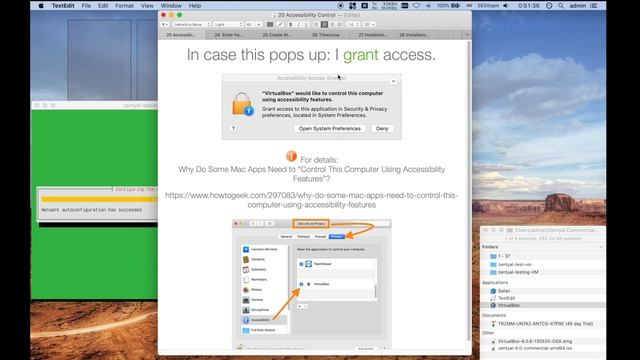Open the View menu

tap(147, 6)
